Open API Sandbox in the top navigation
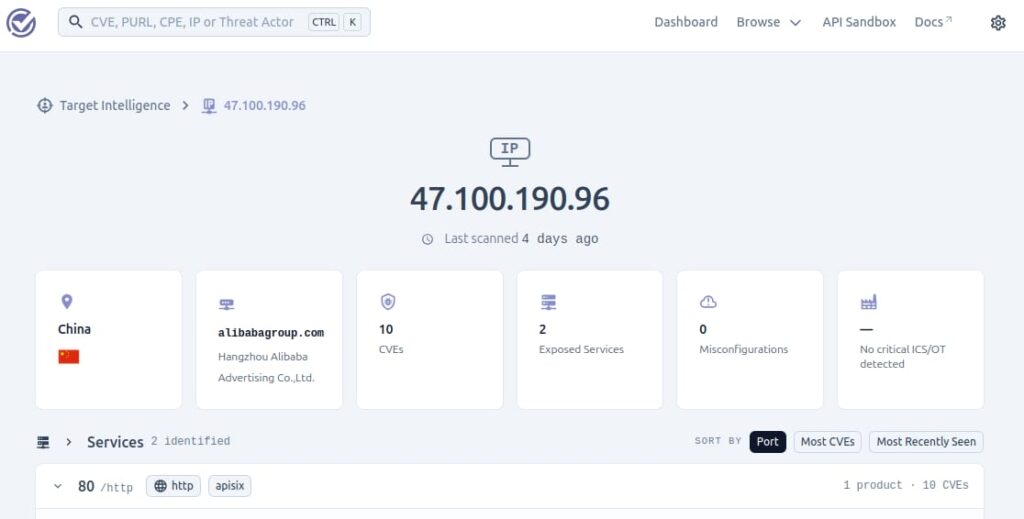 pyautogui.click(x=859, y=22)
